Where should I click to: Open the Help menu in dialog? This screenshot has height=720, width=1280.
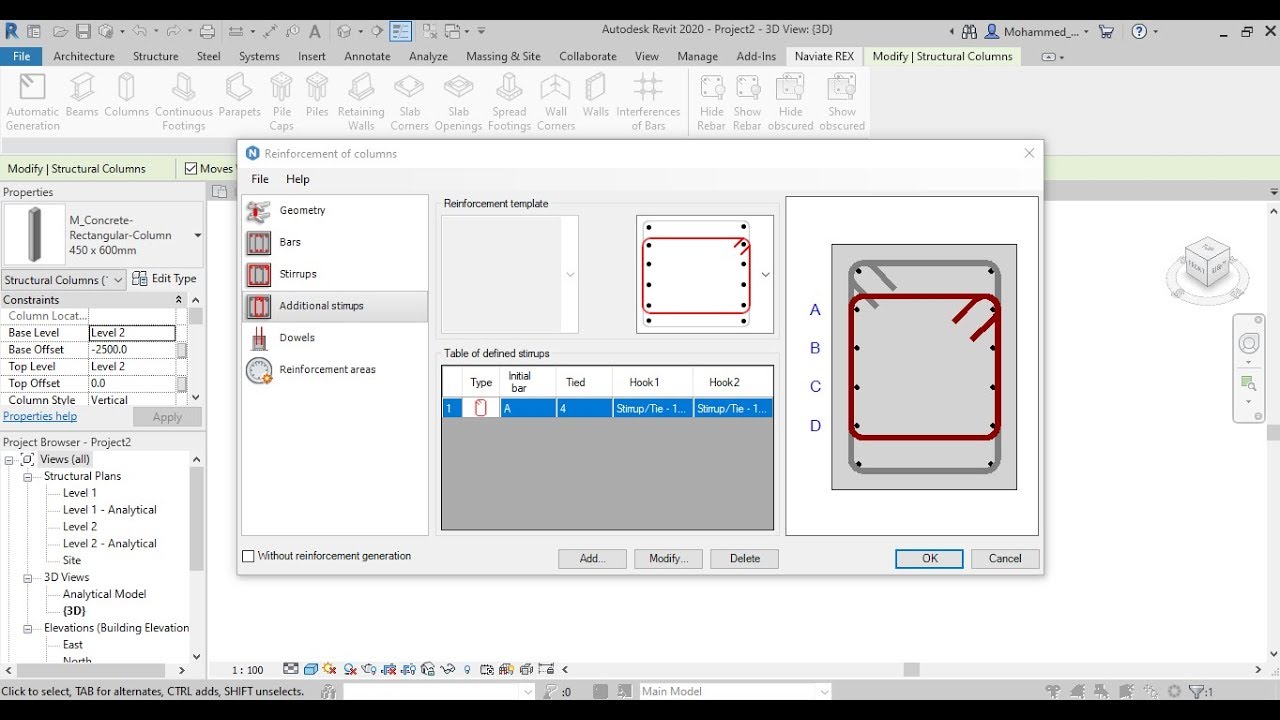coord(298,179)
